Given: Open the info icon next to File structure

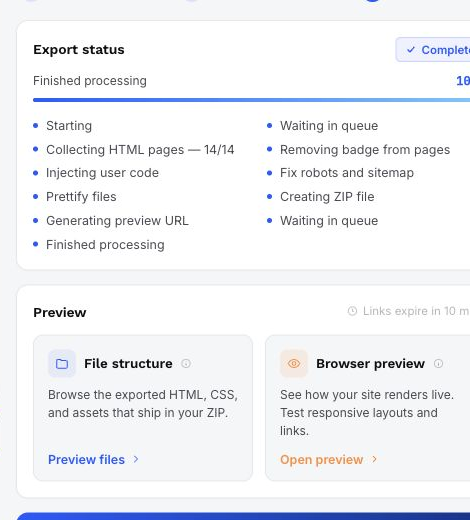Looking at the screenshot, I should click(186, 363).
